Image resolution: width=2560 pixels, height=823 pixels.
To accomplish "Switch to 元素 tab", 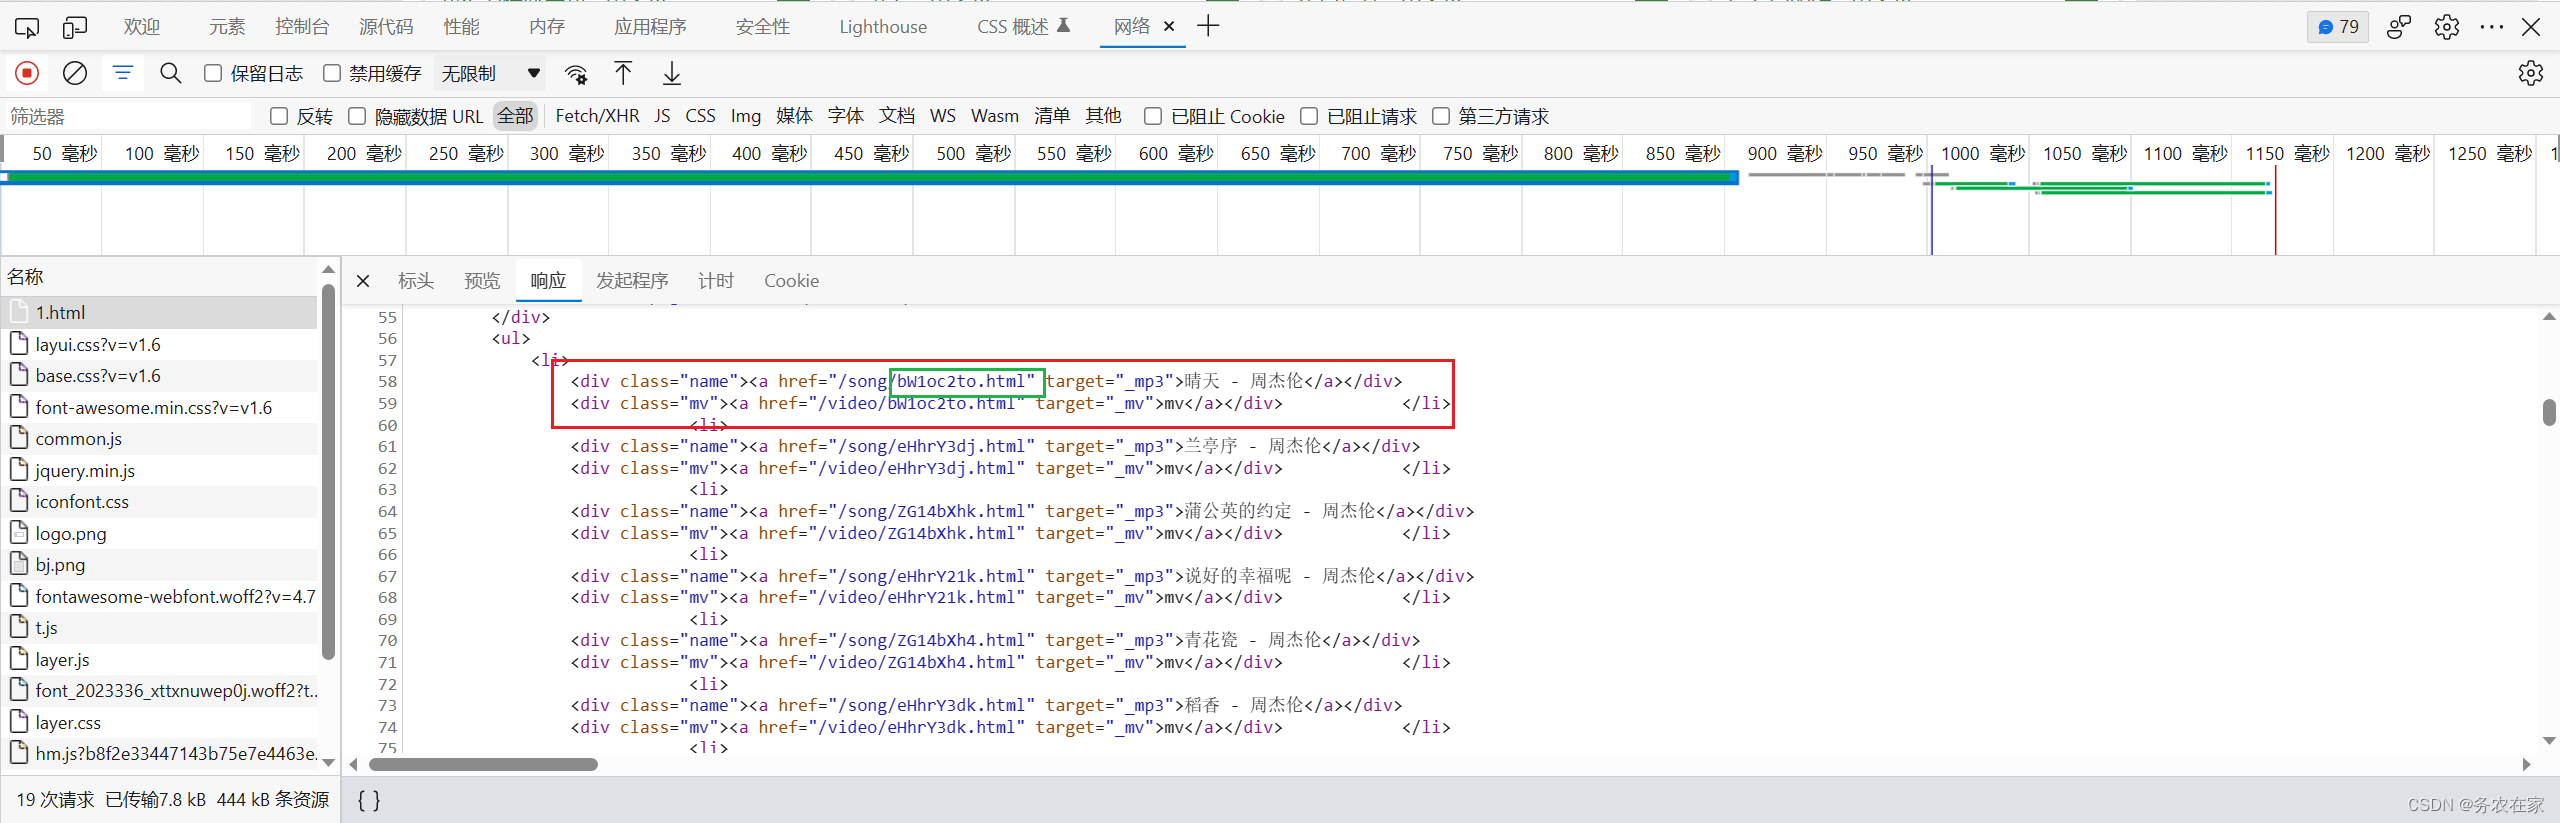I will [x=227, y=27].
